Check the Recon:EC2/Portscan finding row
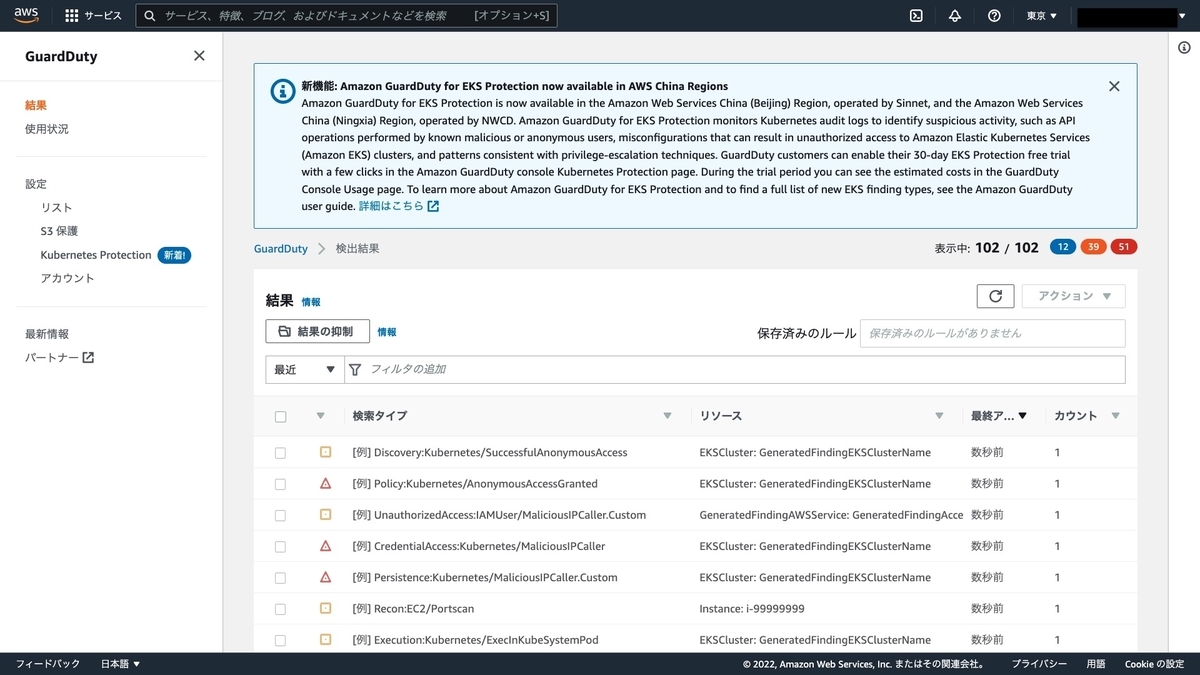Viewport: 1200px width, 675px height. click(x=280, y=608)
